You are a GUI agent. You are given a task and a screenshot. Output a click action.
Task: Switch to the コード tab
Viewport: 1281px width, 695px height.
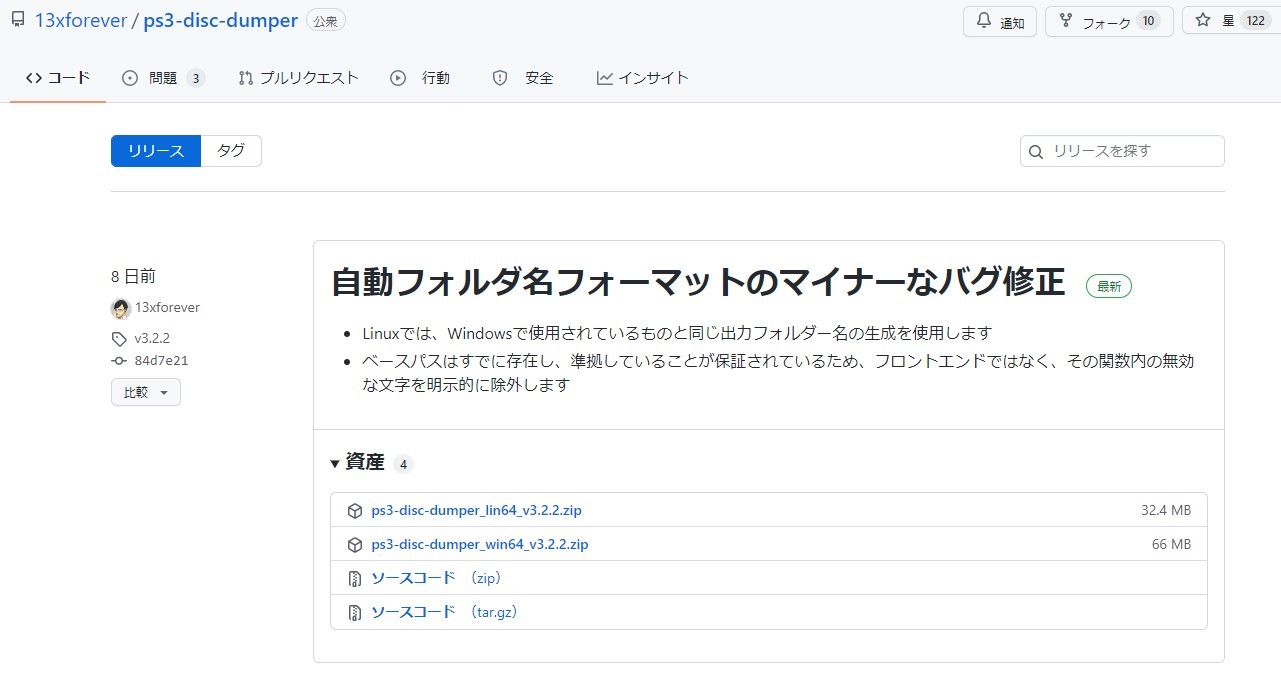(x=58, y=78)
